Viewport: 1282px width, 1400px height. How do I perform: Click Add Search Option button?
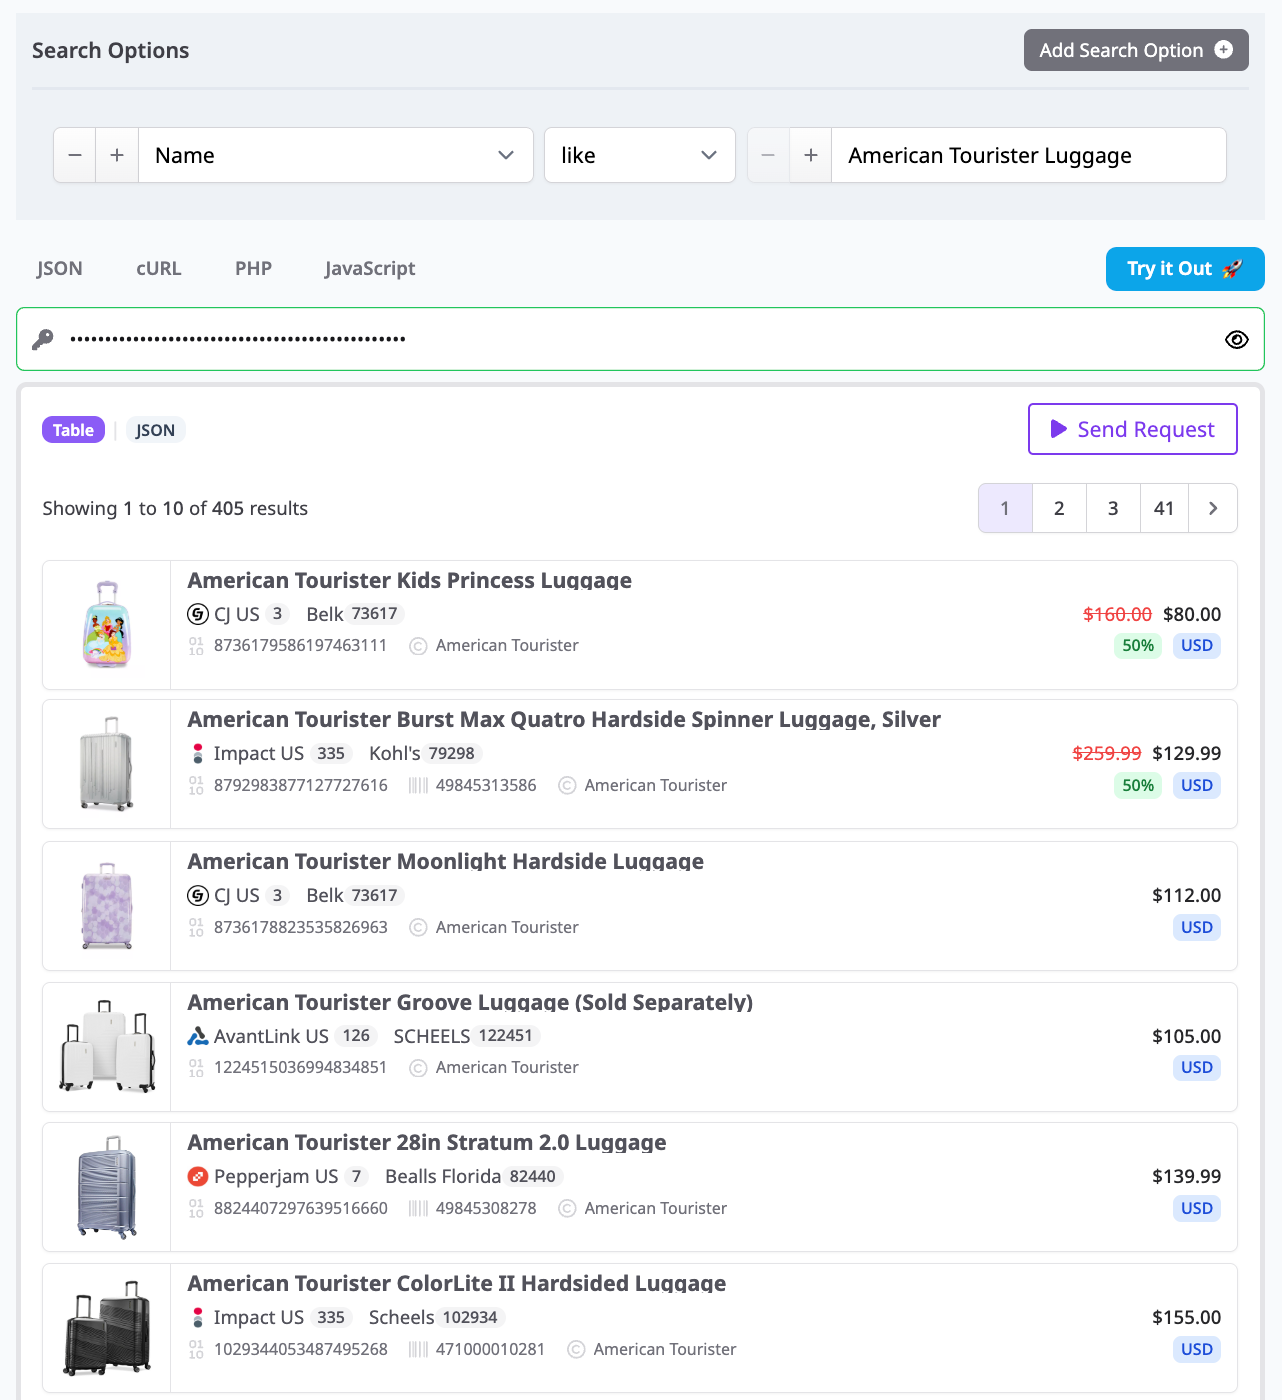1136,50
